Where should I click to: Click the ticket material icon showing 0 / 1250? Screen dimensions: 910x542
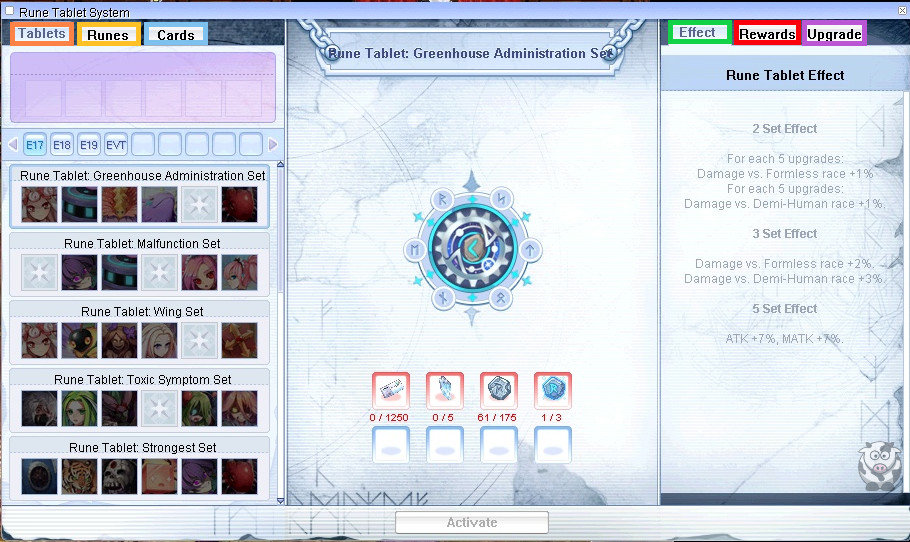point(391,391)
